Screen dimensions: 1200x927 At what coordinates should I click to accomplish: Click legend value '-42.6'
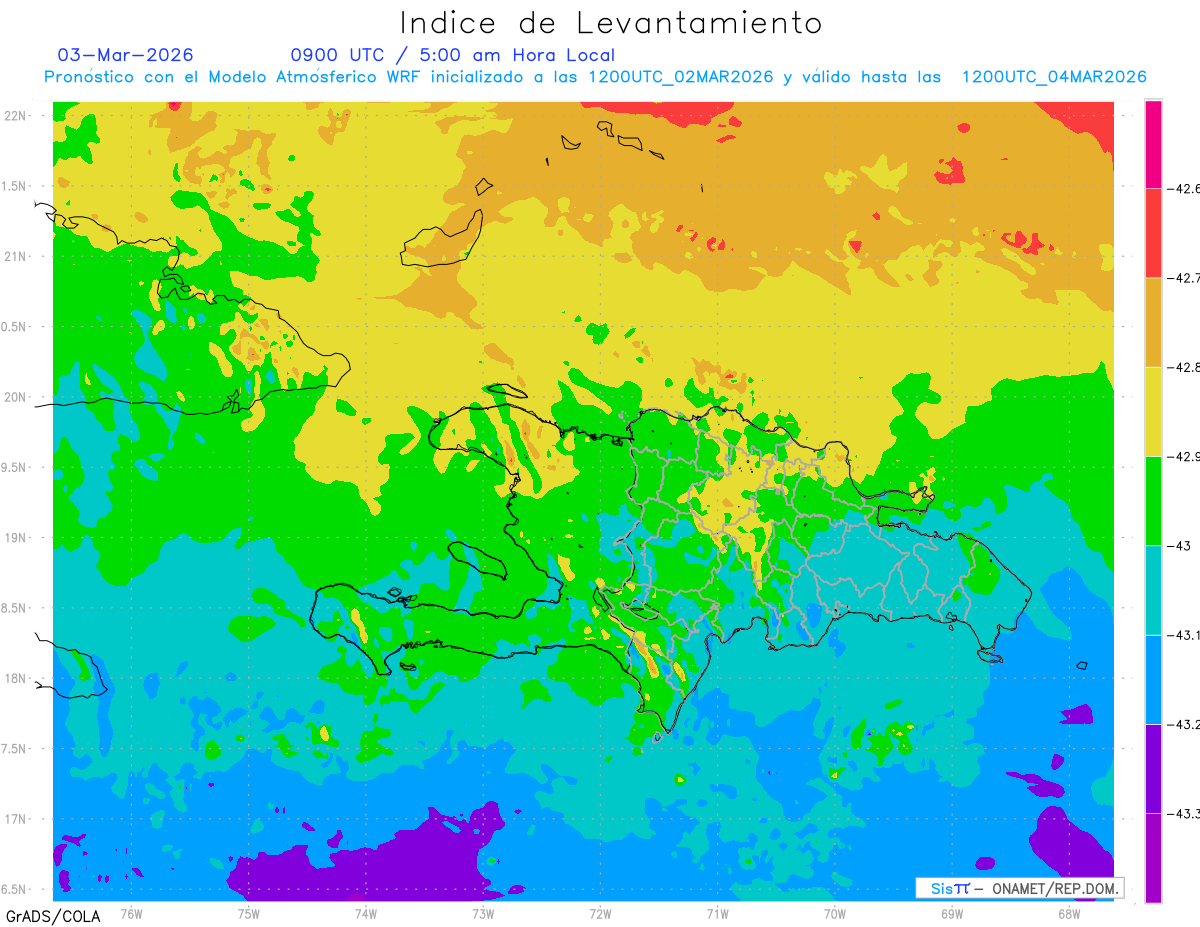1183,189
